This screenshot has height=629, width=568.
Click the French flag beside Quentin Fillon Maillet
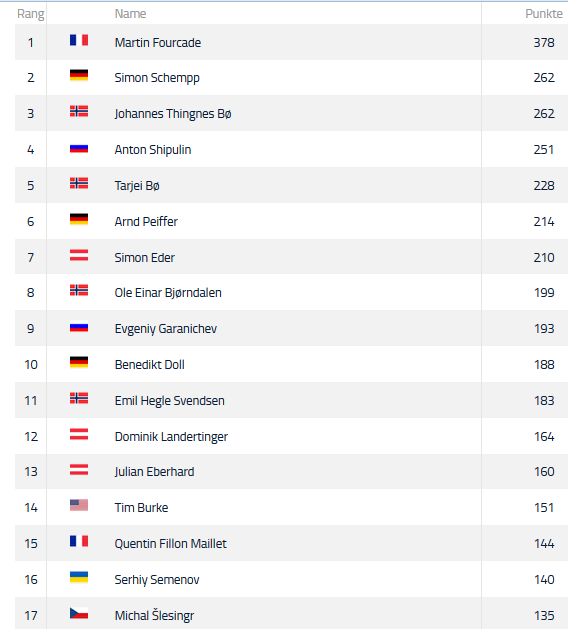(x=79, y=541)
